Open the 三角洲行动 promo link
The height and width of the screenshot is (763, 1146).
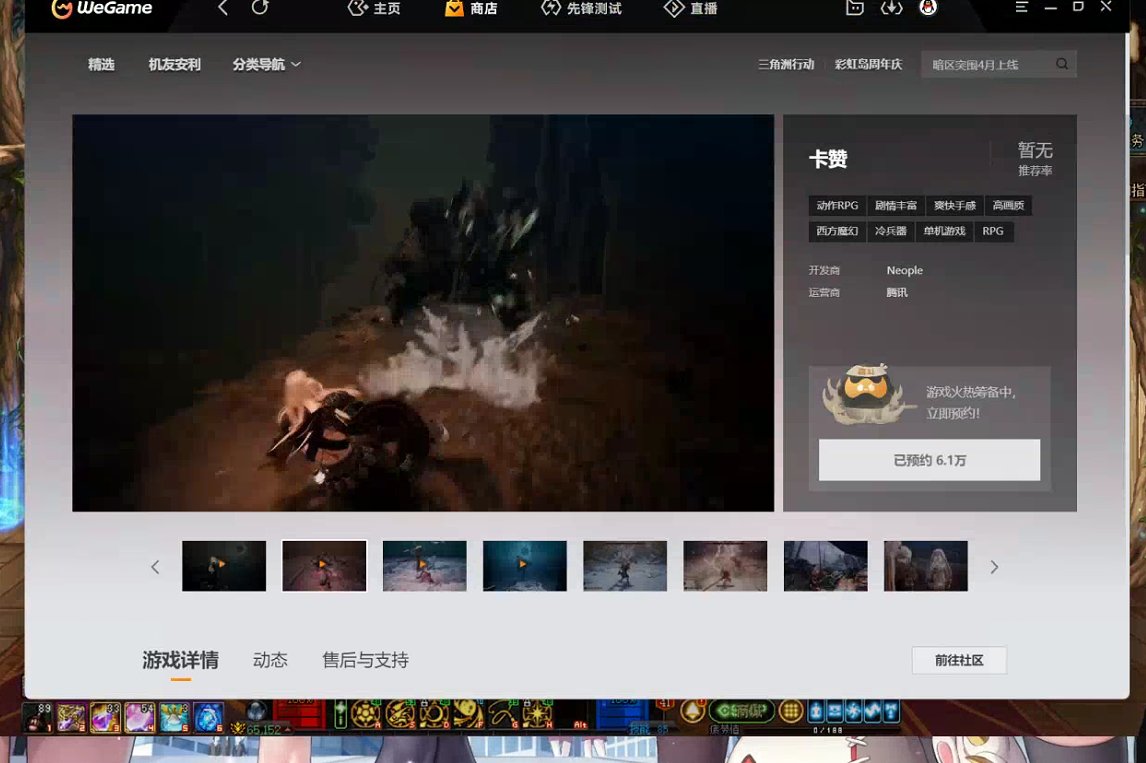click(x=786, y=64)
